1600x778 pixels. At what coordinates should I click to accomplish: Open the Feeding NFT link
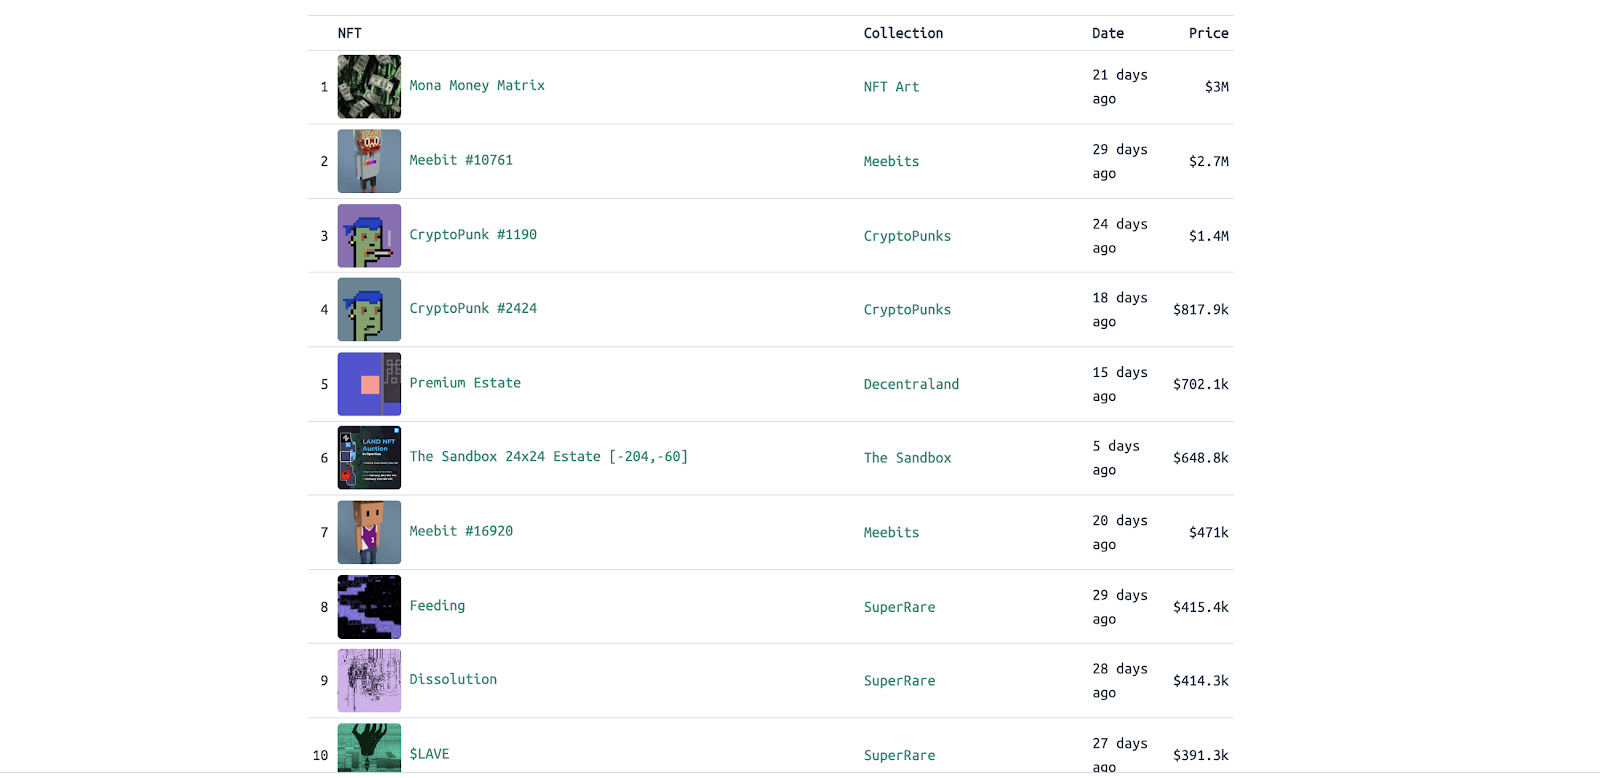pyautogui.click(x=437, y=605)
